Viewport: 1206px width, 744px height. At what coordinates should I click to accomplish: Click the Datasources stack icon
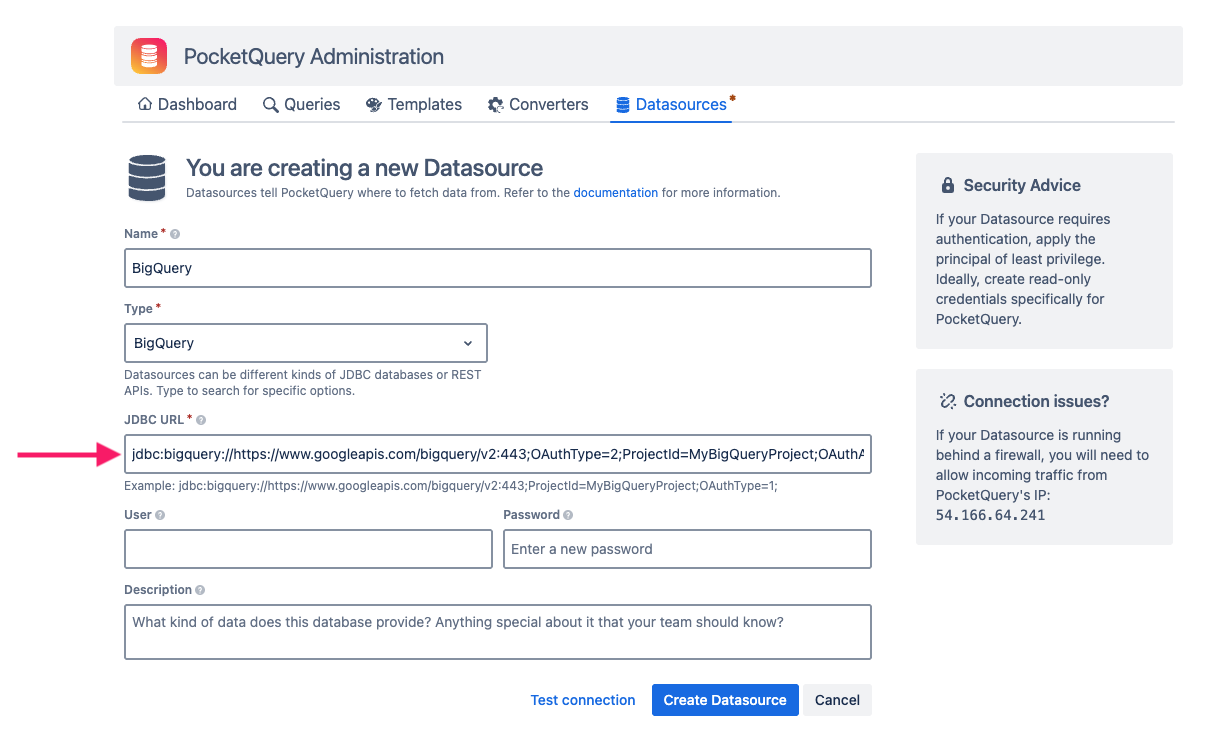pyautogui.click(x=623, y=104)
